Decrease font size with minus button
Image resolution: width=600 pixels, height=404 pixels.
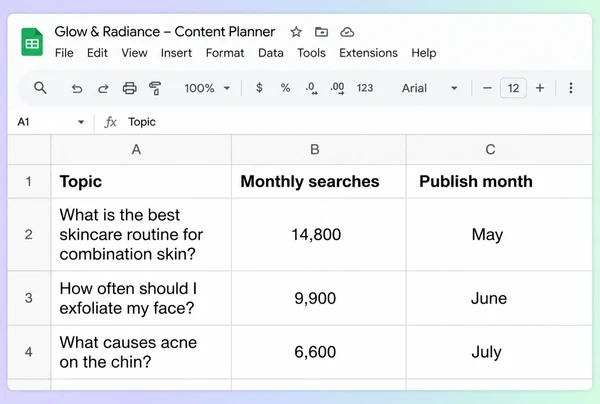[487, 88]
